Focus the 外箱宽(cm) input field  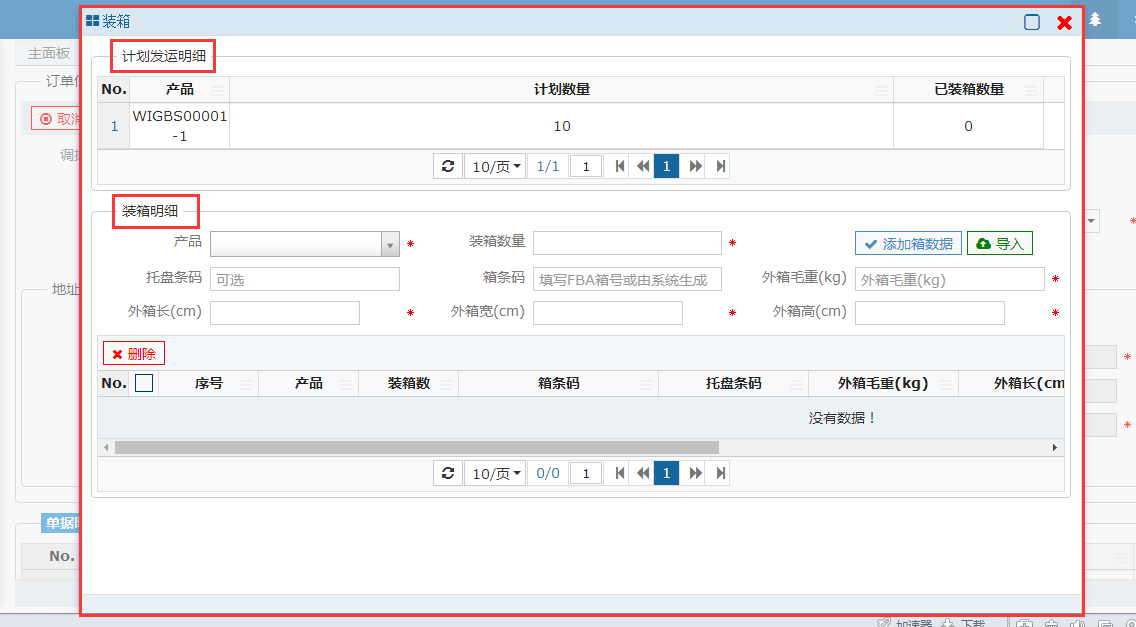(608, 313)
